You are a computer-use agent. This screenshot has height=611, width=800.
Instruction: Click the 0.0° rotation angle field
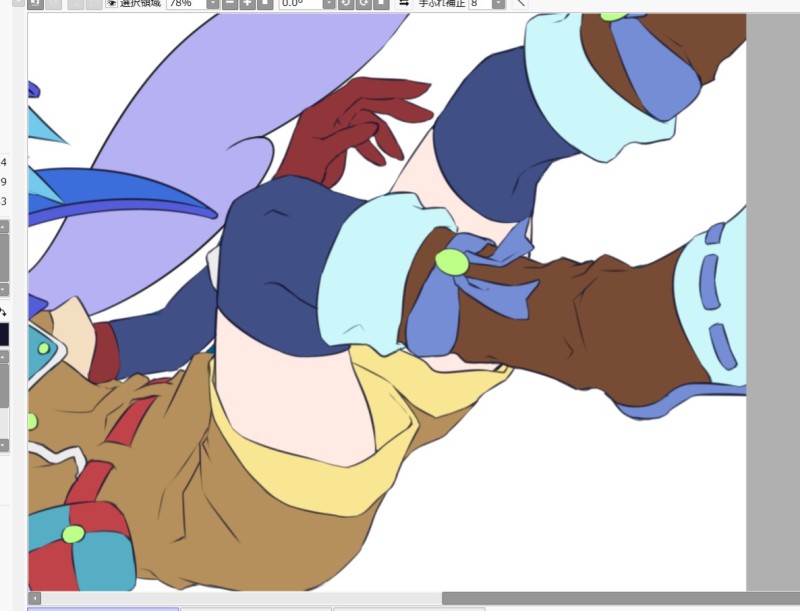301,3
